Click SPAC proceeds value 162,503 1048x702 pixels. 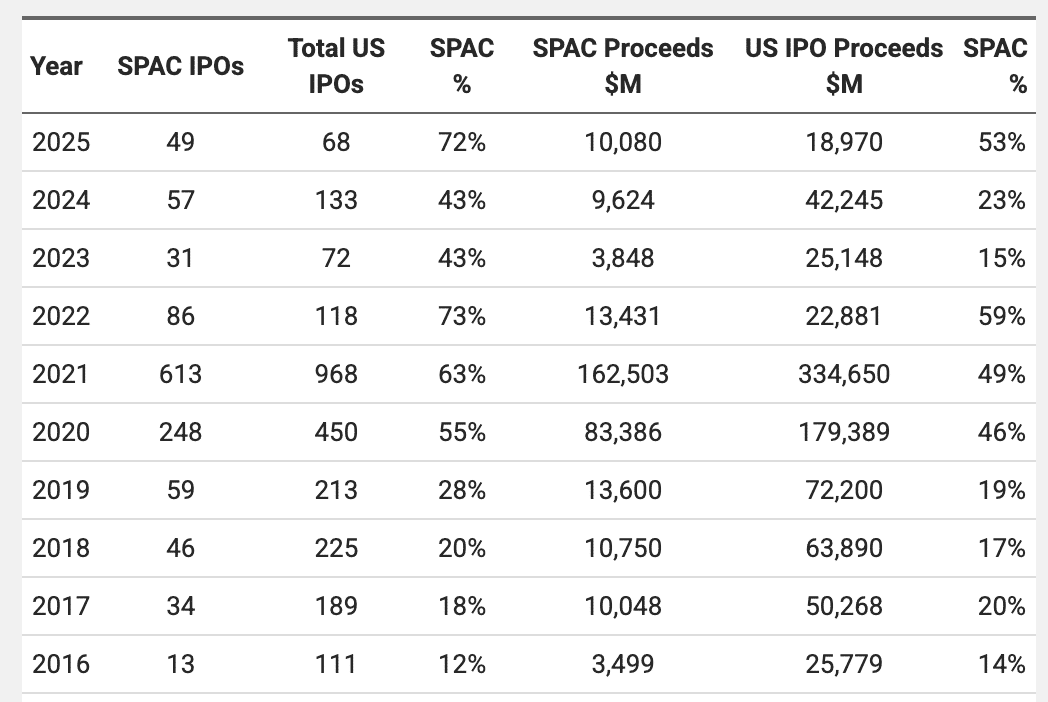pos(623,374)
